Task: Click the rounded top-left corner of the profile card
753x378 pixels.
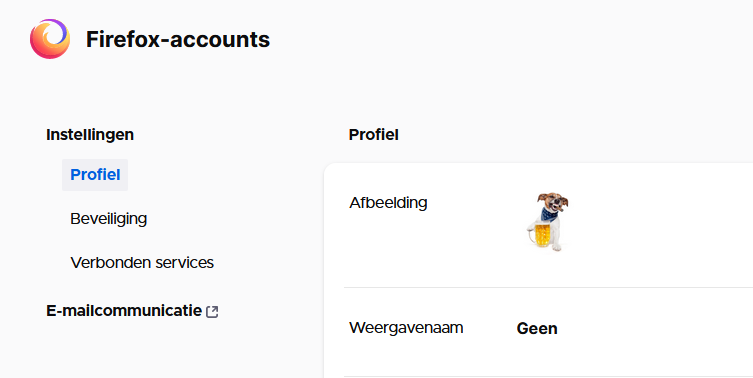Action: coord(329,169)
